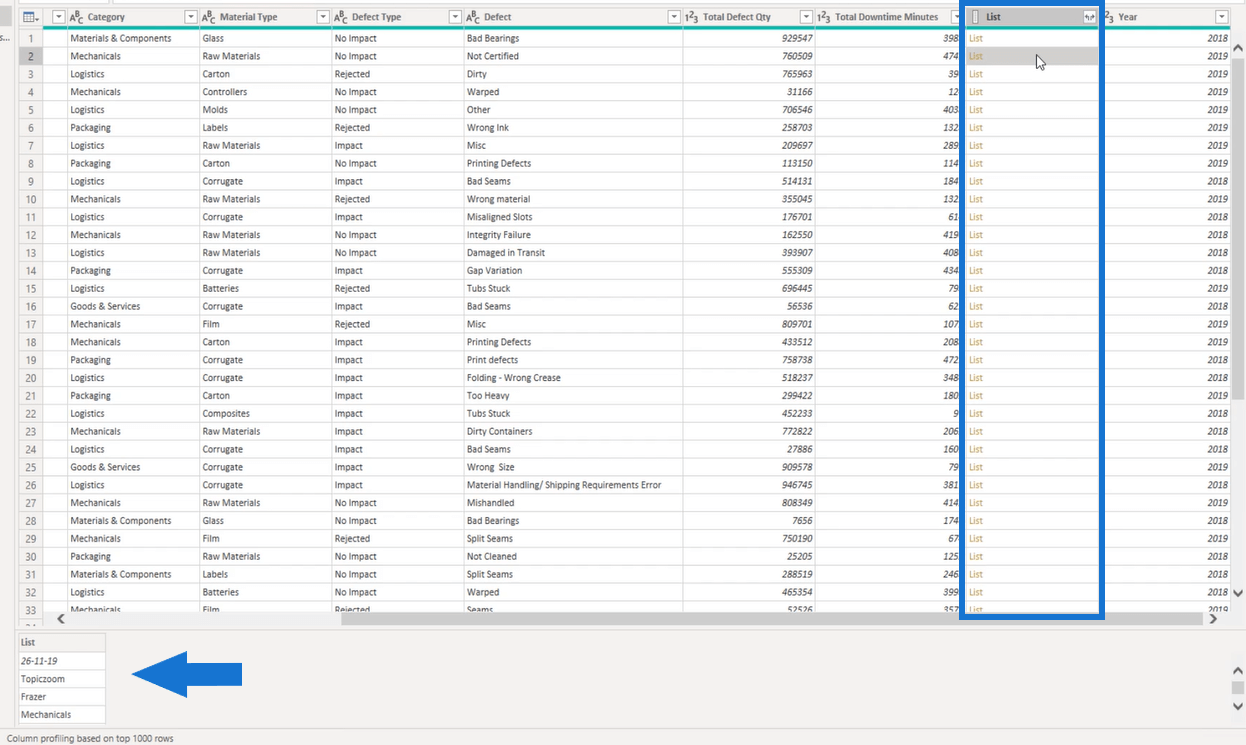Open the List link in row 1
The image size is (1246, 745).
point(976,38)
